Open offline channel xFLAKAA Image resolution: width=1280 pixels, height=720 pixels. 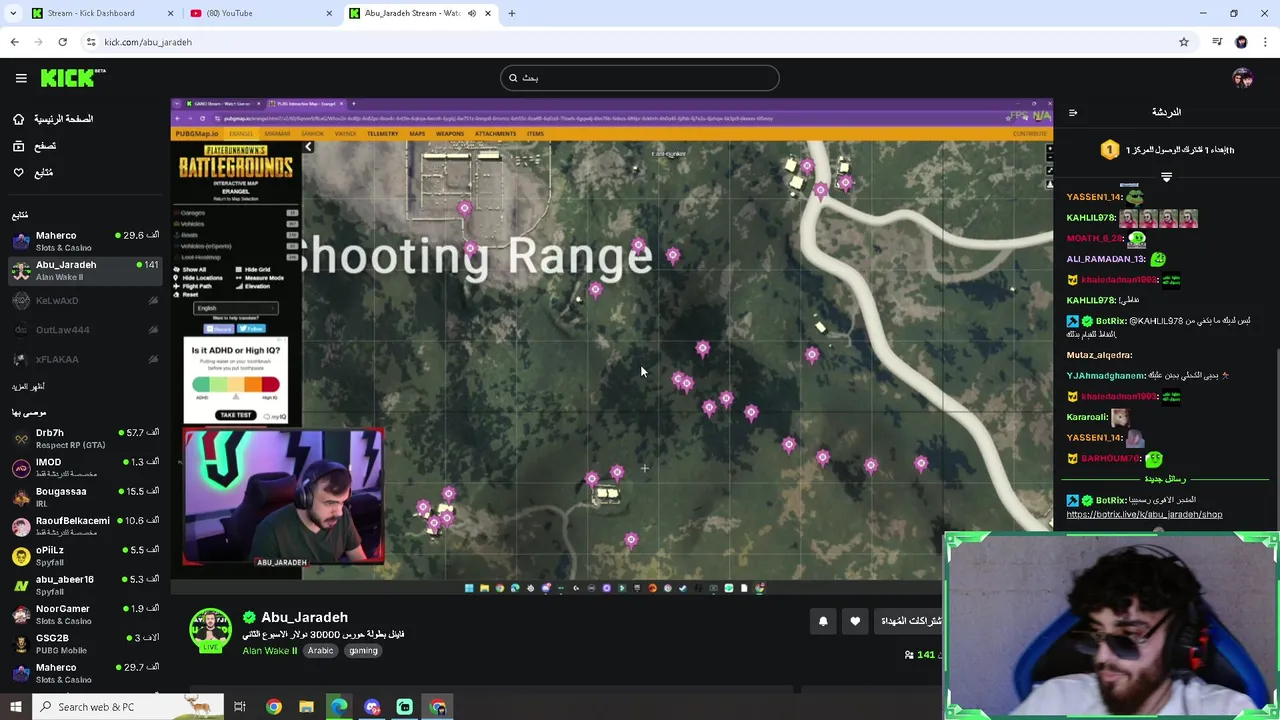click(x=85, y=359)
